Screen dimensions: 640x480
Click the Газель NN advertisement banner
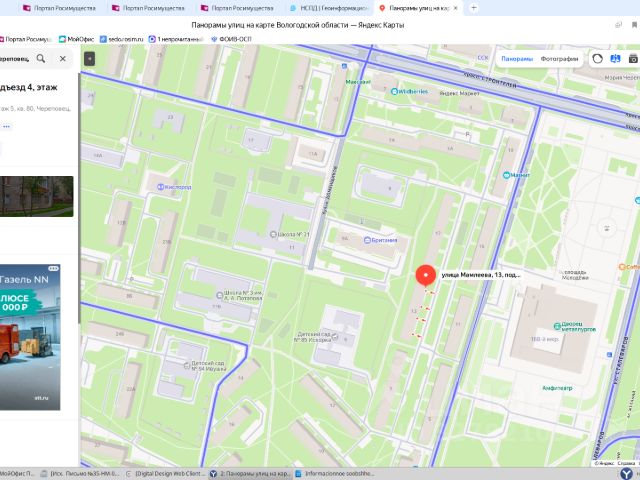[x=30, y=337]
